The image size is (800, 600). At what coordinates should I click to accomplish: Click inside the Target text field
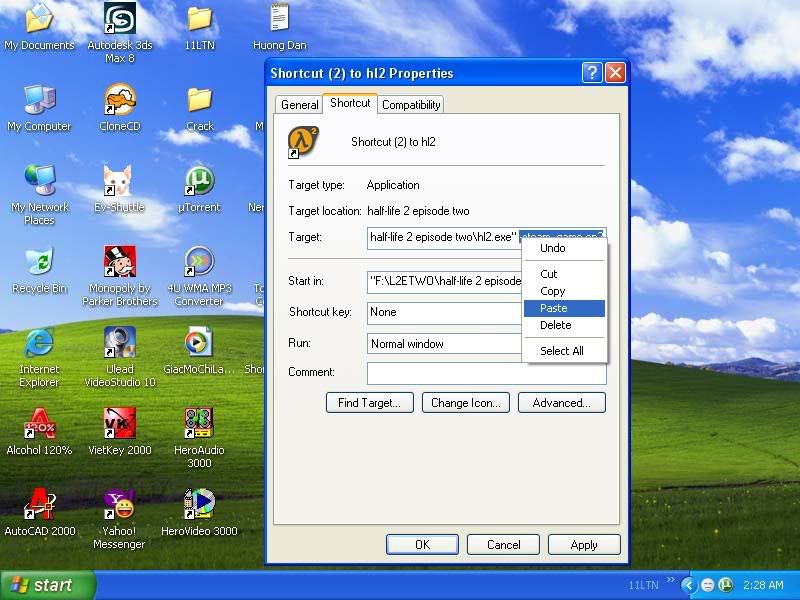pyautogui.click(x=443, y=237)
